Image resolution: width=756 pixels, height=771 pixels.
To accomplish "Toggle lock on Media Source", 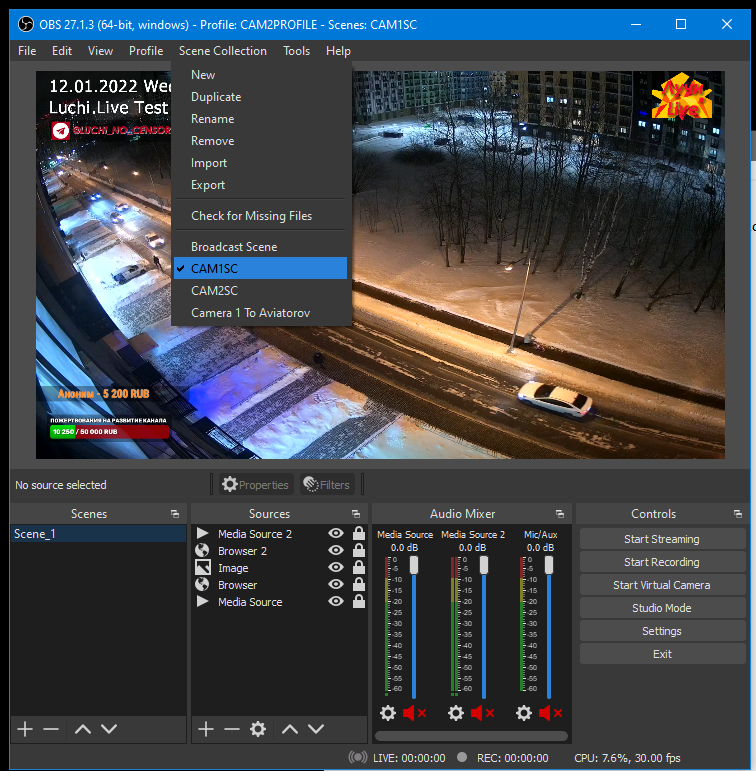I will tap(359, 601).
